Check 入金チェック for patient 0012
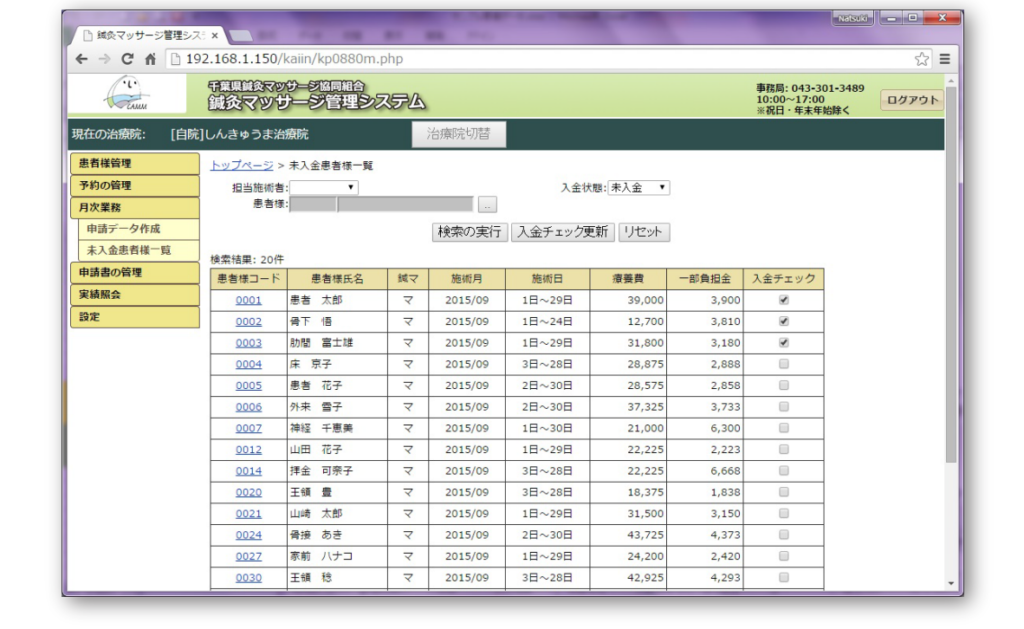 point(784,449)
